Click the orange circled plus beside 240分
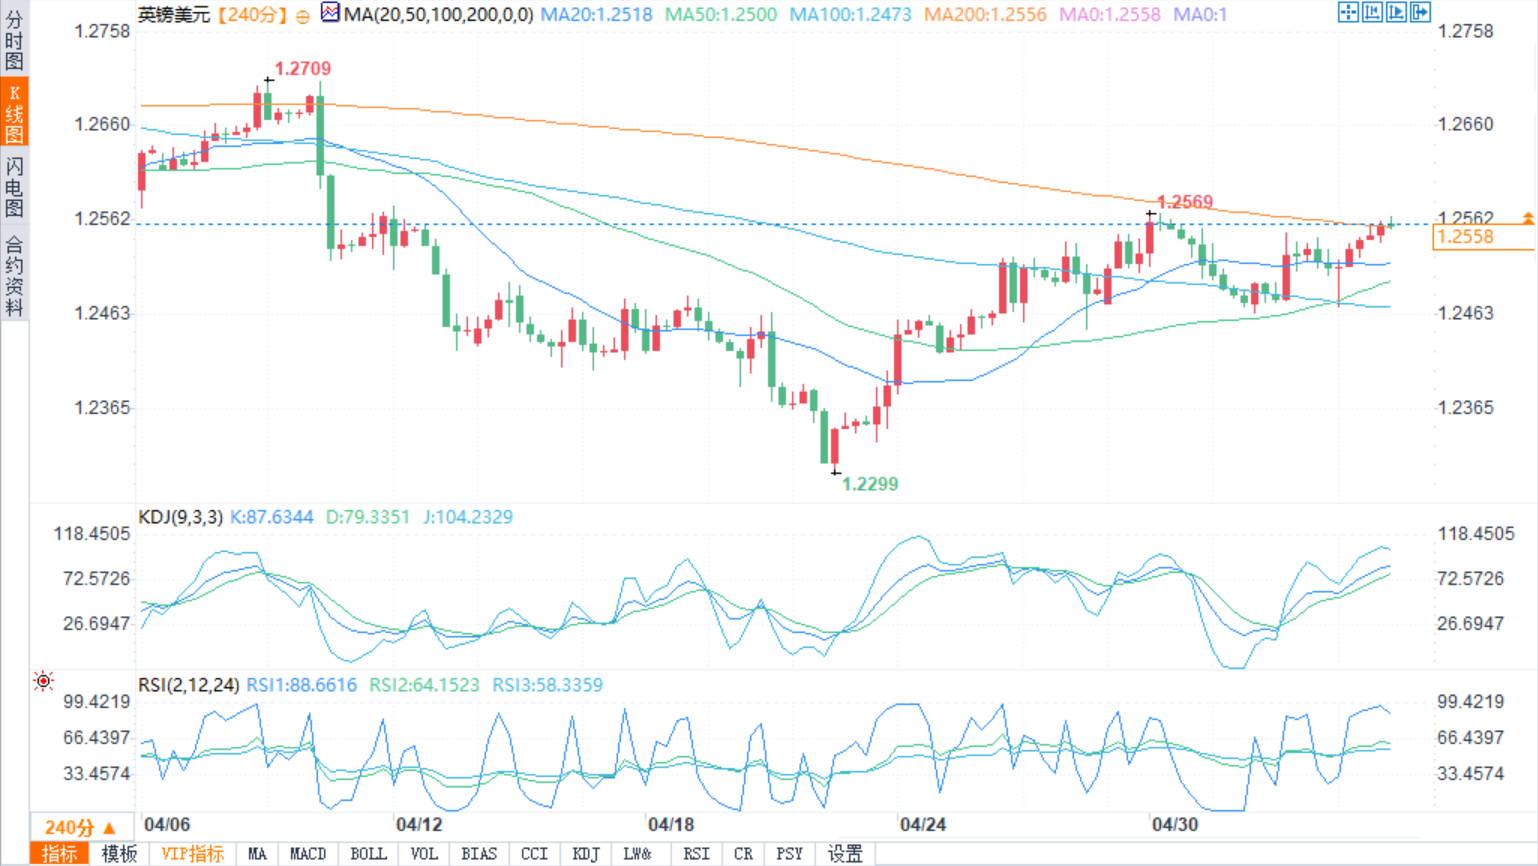 click(302, 16)
